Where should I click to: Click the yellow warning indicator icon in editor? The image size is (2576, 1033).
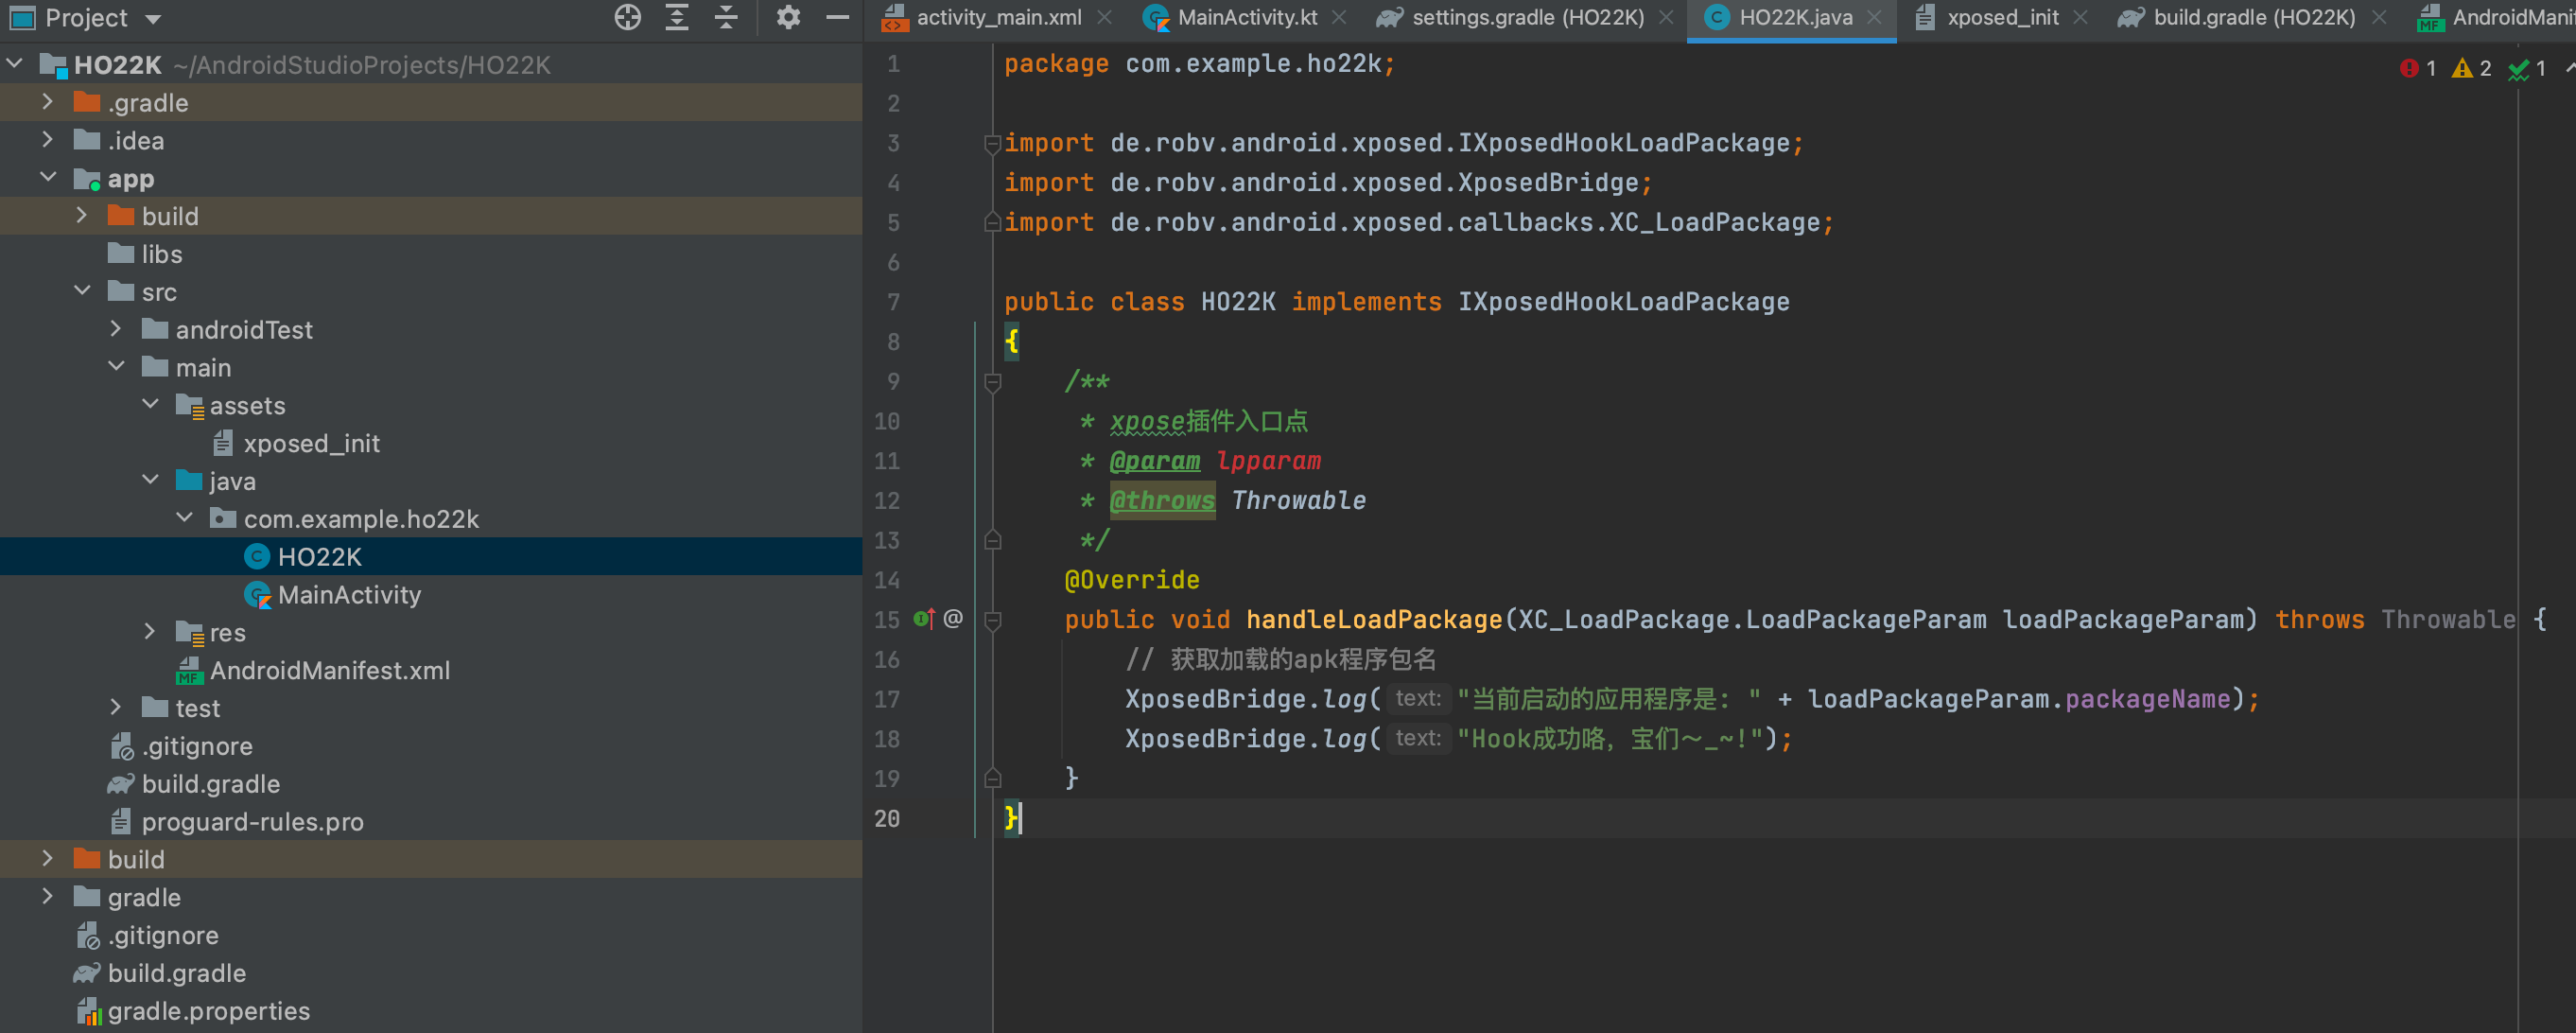(2462, 68)
